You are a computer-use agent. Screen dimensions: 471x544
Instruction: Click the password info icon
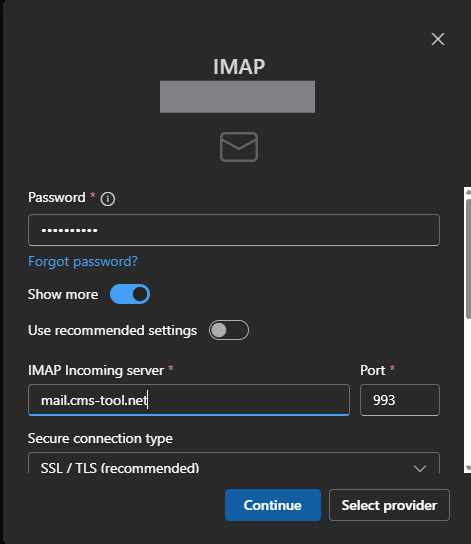pyautogui.click(x=108, y=199)
